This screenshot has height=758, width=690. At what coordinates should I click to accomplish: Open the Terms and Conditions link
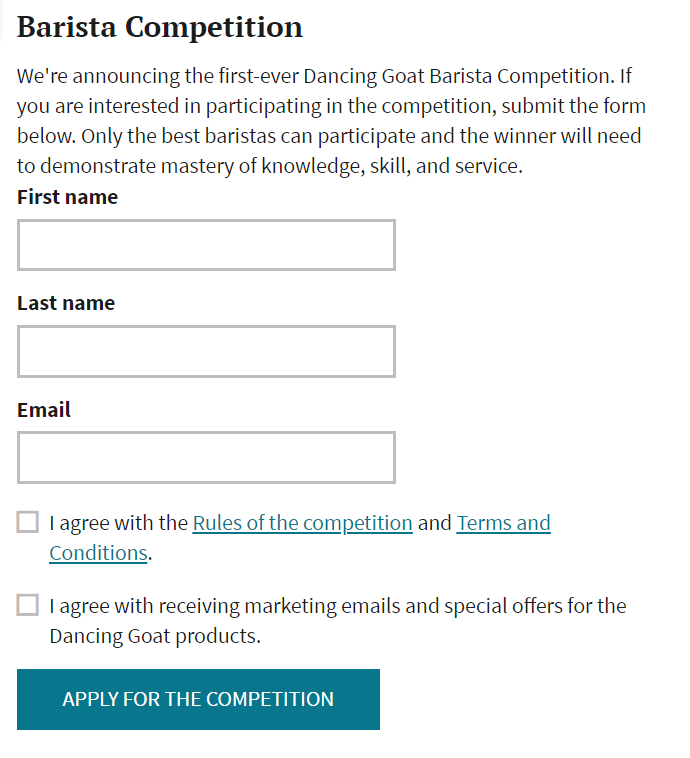(x=503, y=523)
